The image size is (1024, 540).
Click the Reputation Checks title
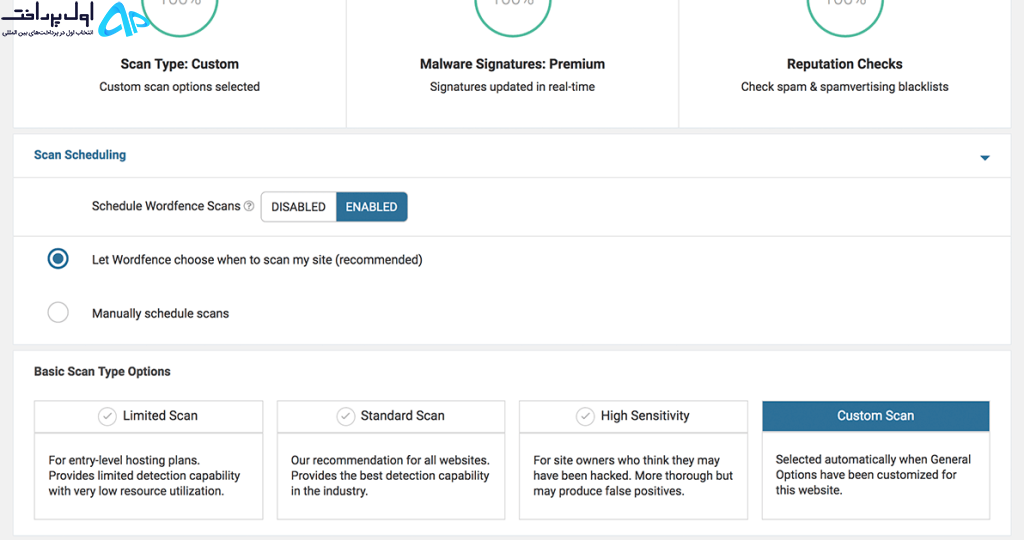point(844,64)
